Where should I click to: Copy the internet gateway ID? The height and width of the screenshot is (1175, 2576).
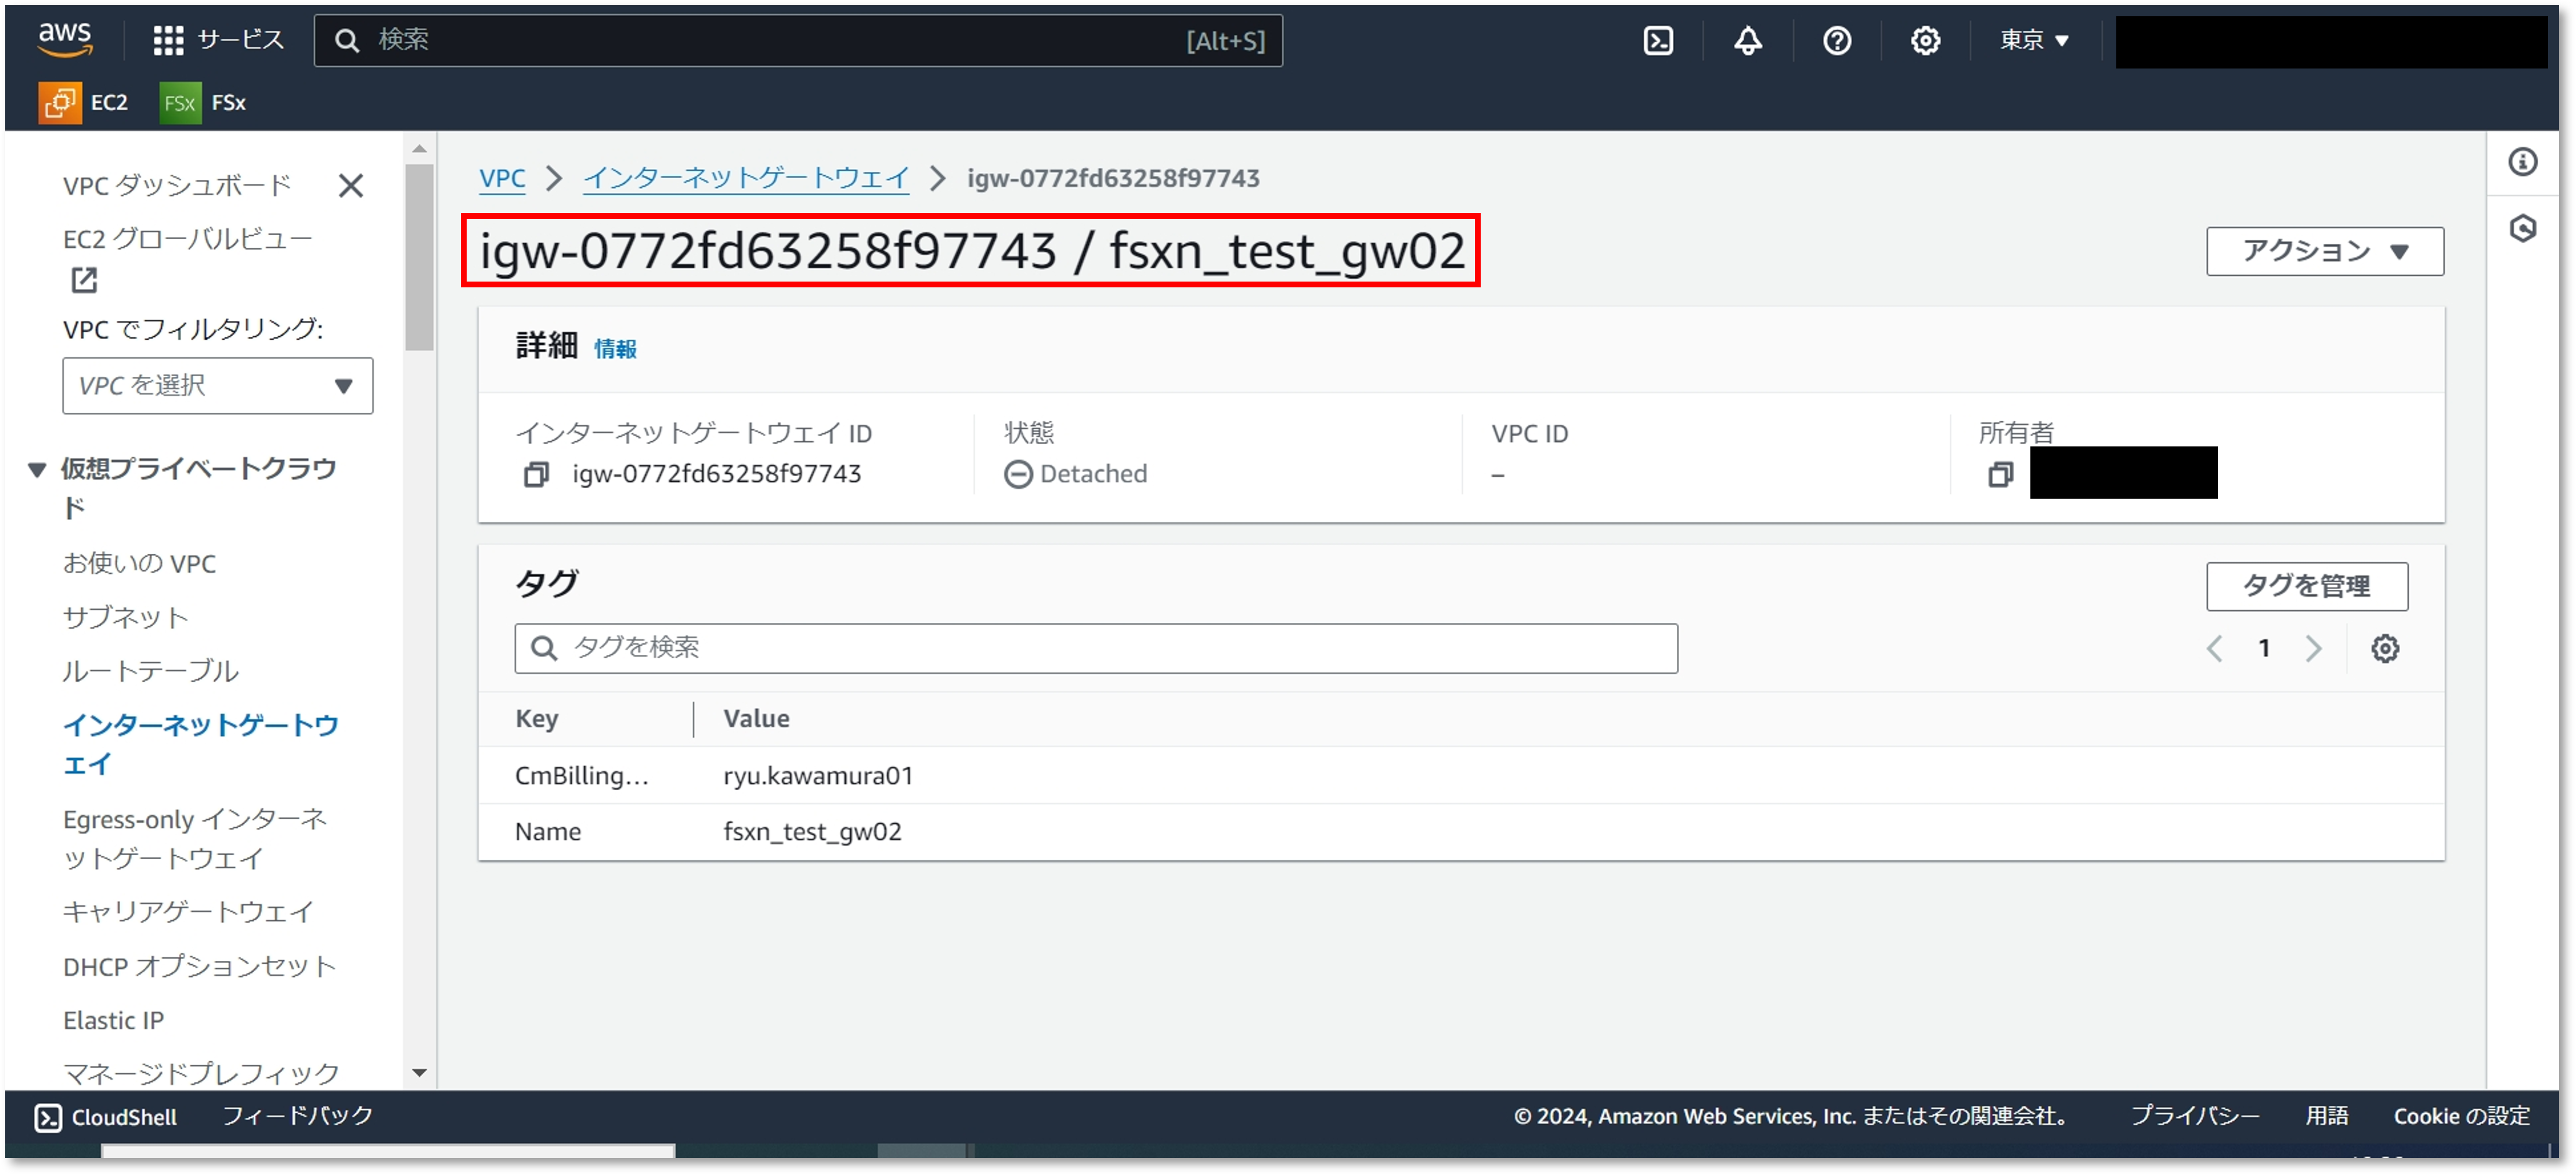click(536, 474)
